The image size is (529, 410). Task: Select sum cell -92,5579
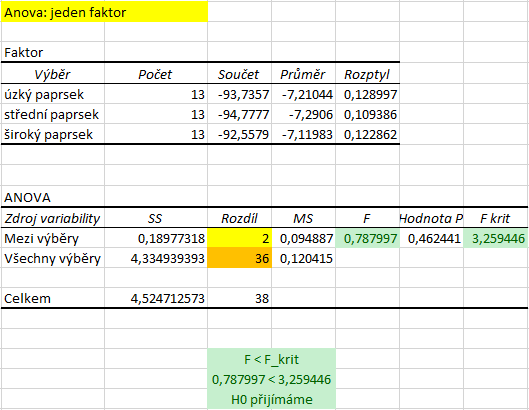coord(240,134)
